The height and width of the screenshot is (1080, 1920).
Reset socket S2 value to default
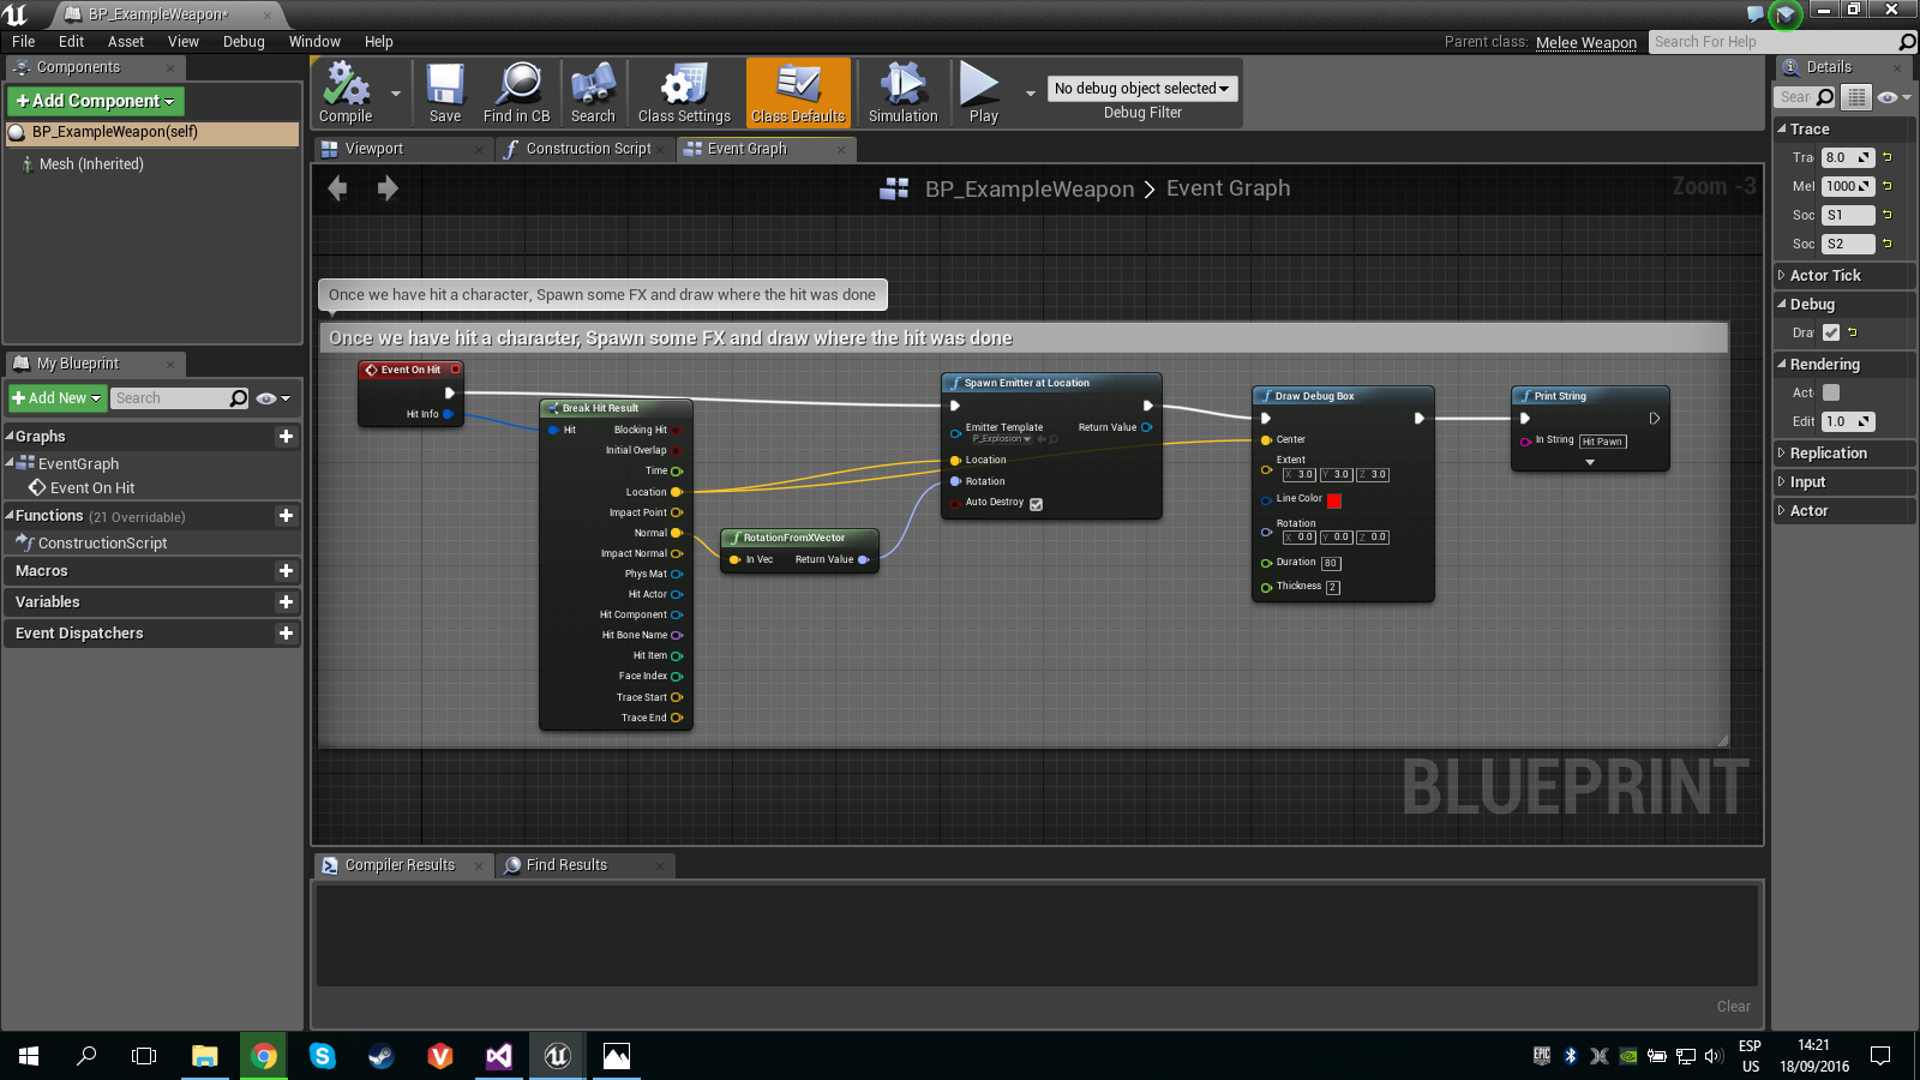click(1888, 243)
